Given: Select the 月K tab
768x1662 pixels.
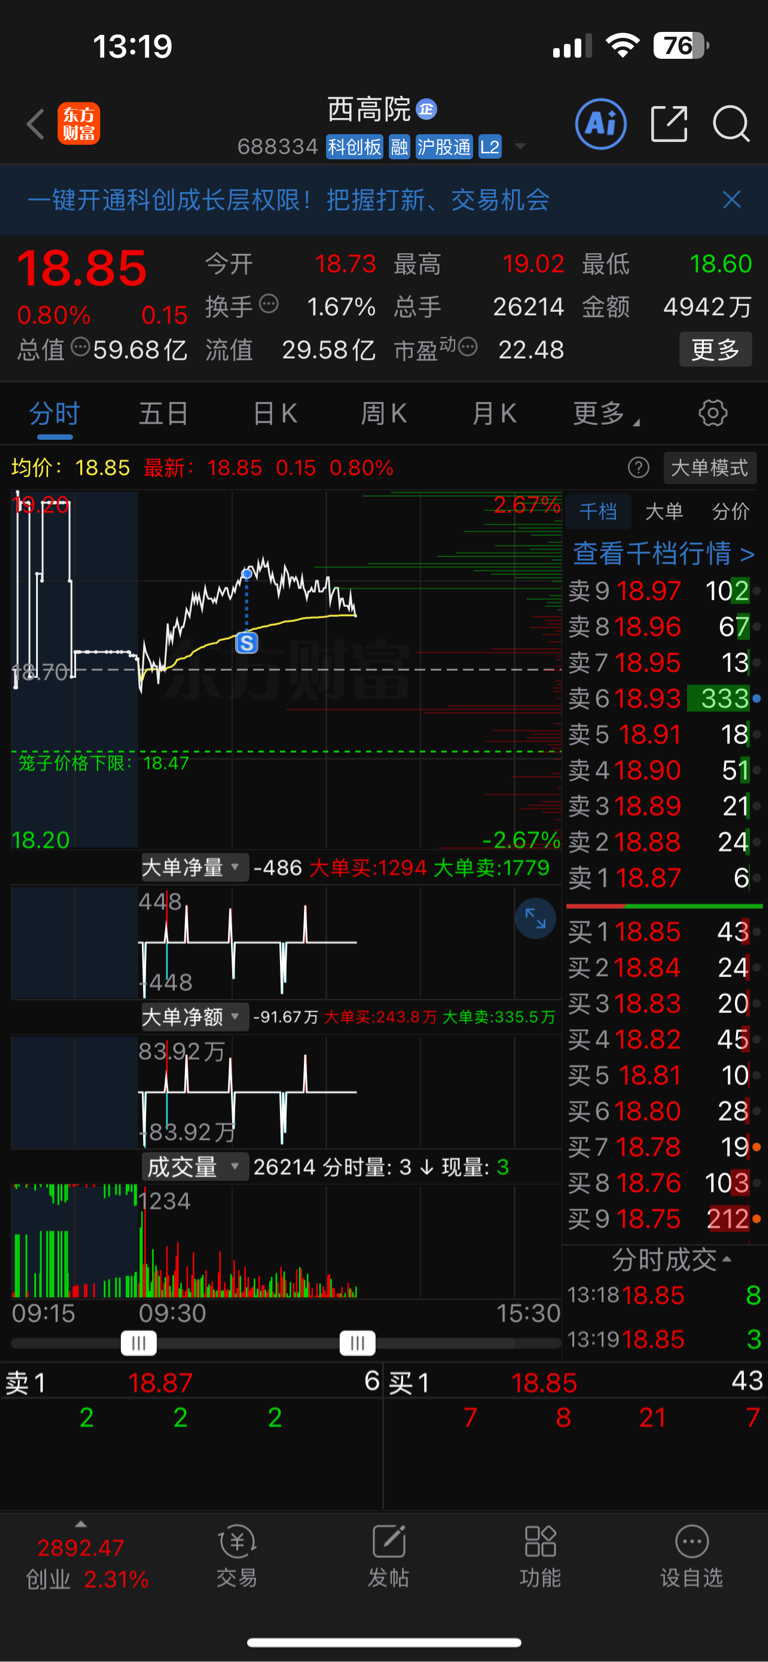Looking at the screenshot, I should tap(494, 413).
